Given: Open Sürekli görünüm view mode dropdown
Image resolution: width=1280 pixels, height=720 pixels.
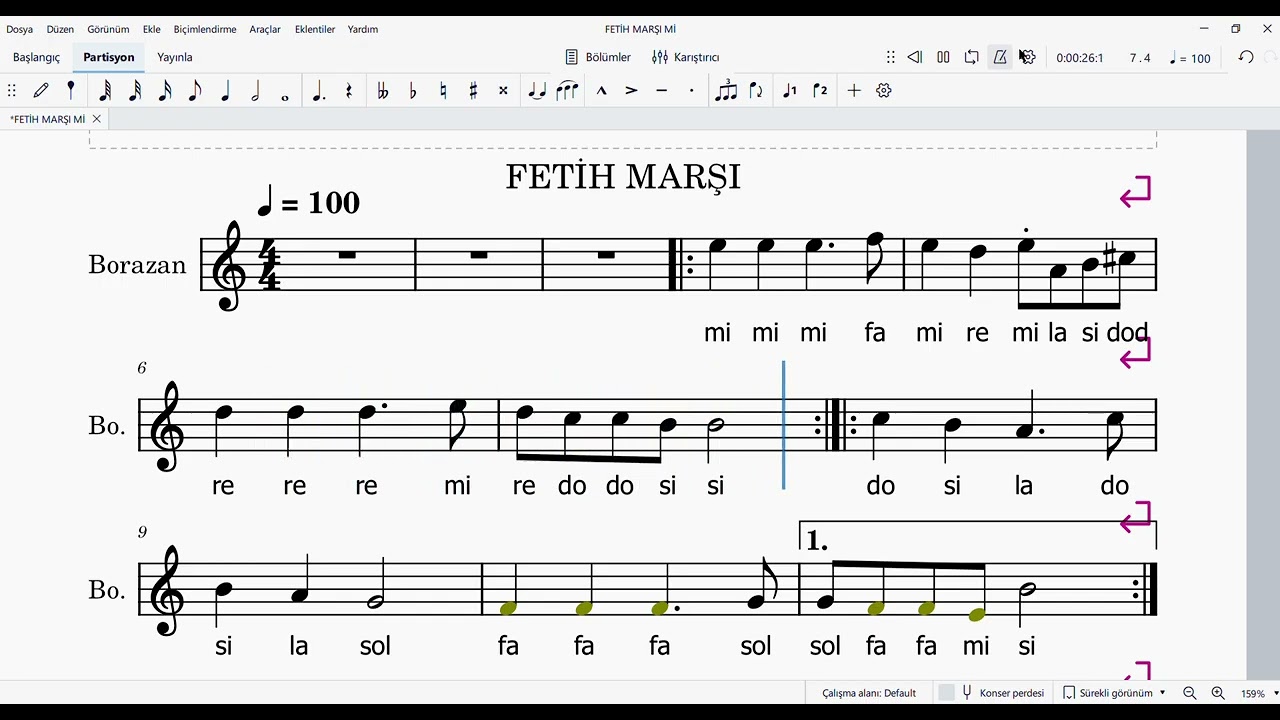Looking at the screenshot, I should [x=1114, y=693].
